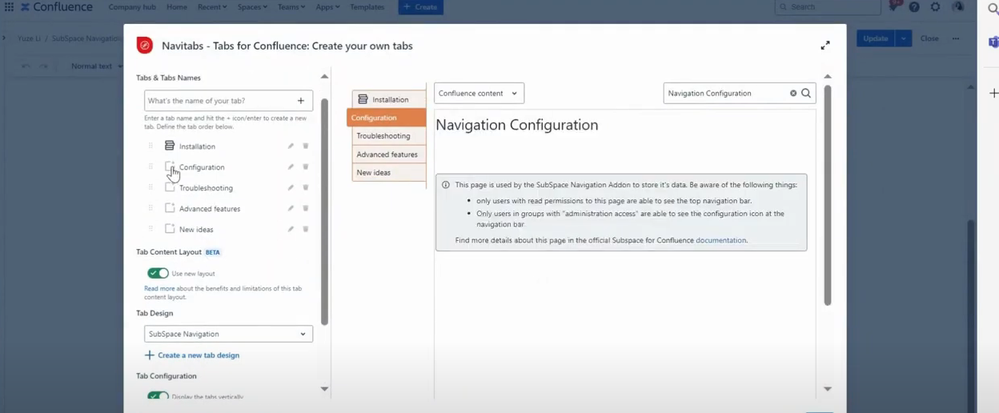Select the New ideas preview tab
The image size is (999, 413).
click(x=389, y=172)
